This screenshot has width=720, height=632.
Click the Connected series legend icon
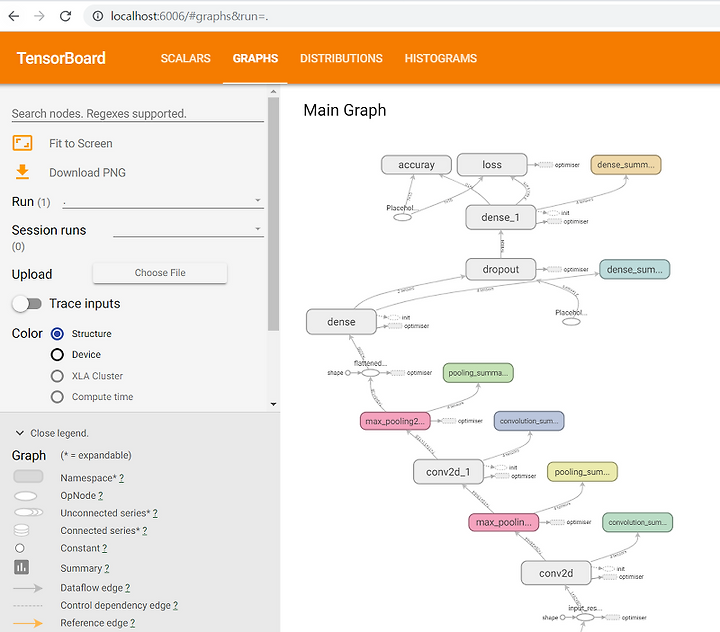pos(22,530)
